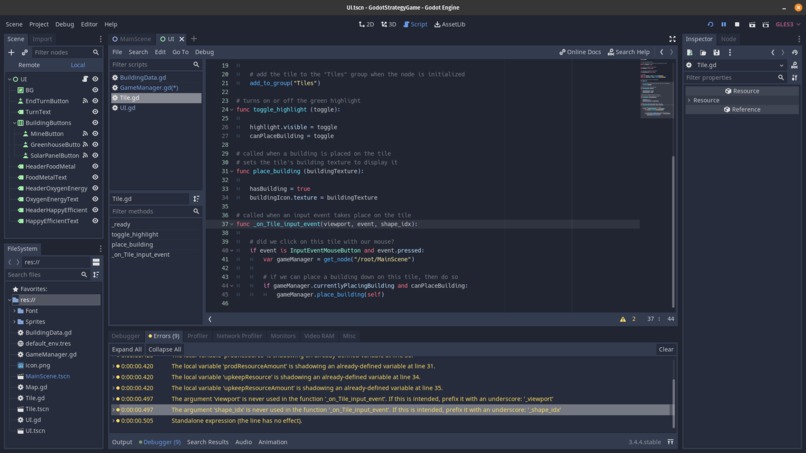
Task: Play a custom scene
Action: (765, 24)
